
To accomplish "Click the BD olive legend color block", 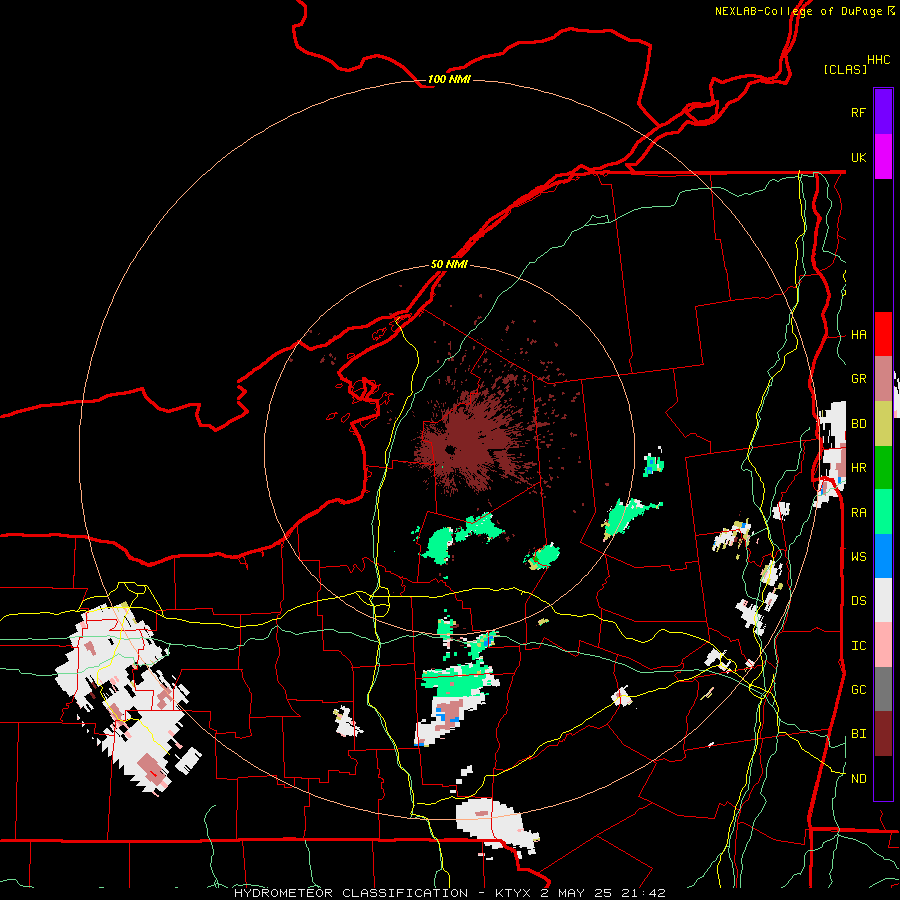I will [x=883, y=424].
